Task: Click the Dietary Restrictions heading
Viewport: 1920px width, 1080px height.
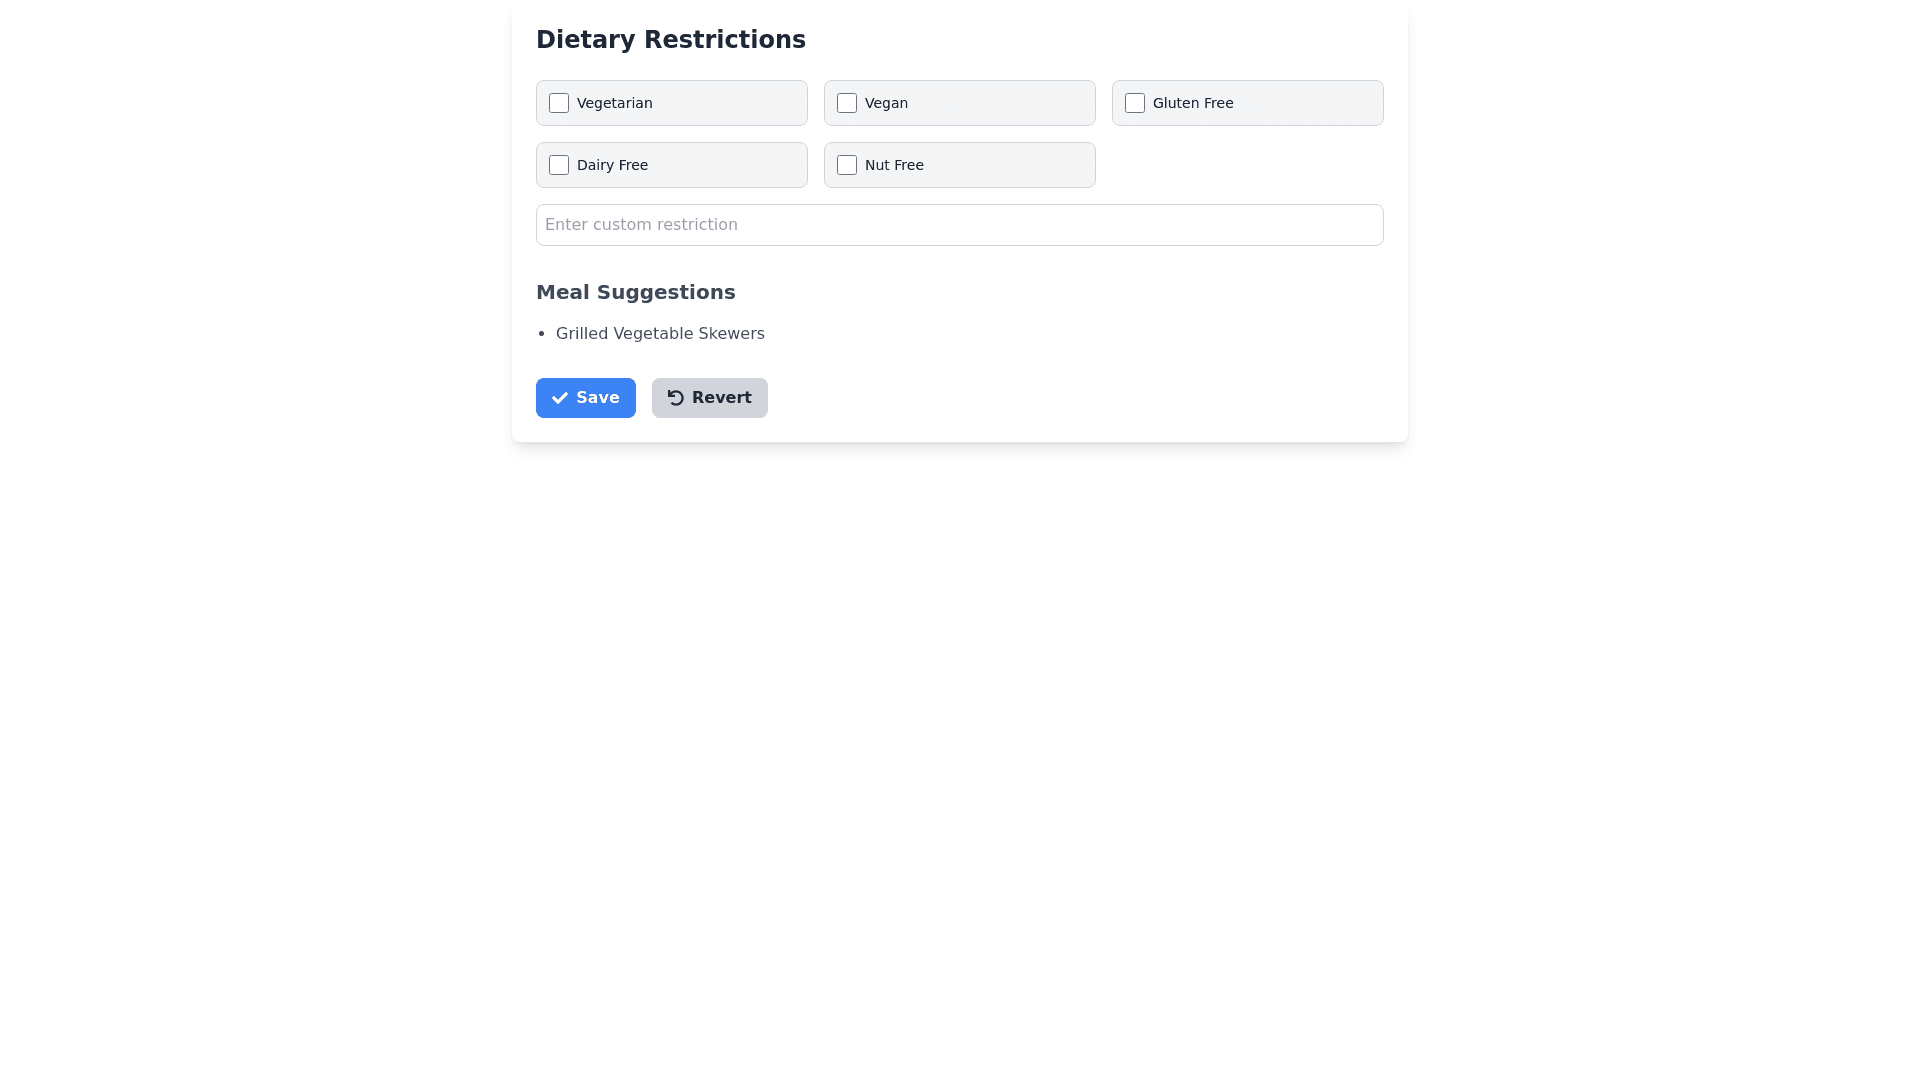Action: tap(670, 40)
